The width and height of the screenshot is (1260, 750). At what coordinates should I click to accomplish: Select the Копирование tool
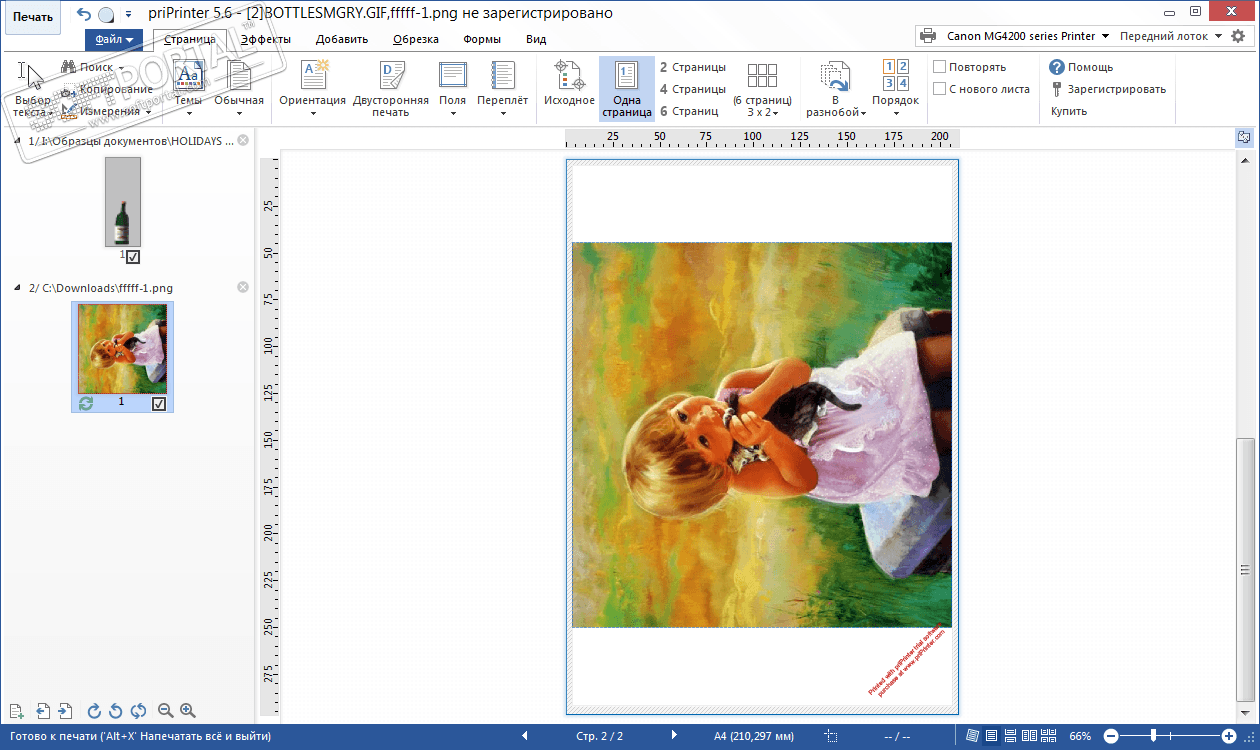[x=106, y=89]
